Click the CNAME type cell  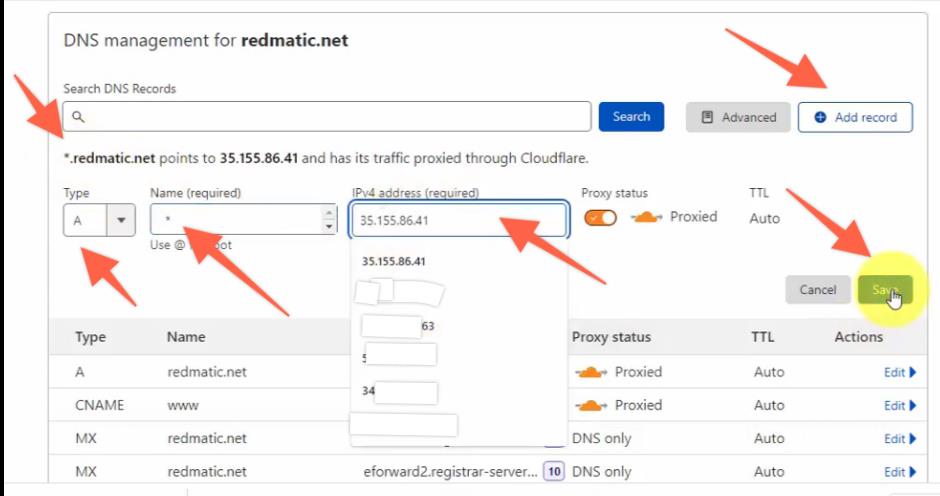click(x=100, y=405)
